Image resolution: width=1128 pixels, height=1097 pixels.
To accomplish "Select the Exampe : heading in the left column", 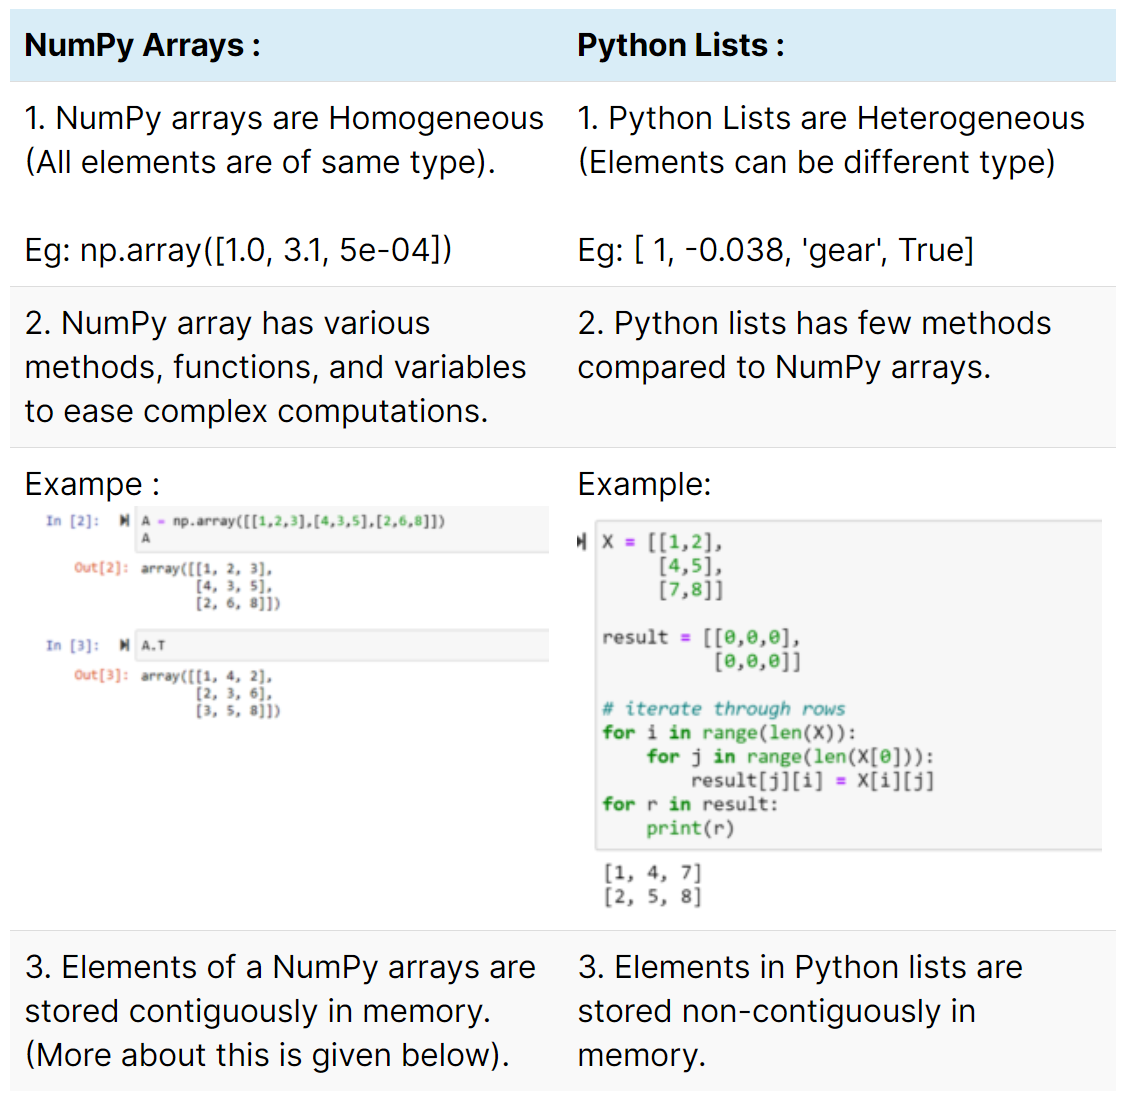I will [x=91, y=483].
